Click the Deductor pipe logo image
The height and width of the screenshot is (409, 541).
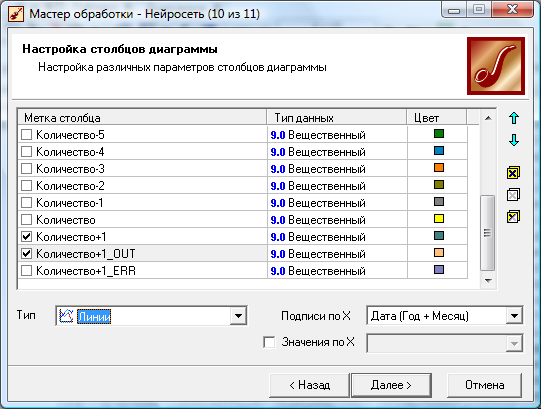point(496,66)
